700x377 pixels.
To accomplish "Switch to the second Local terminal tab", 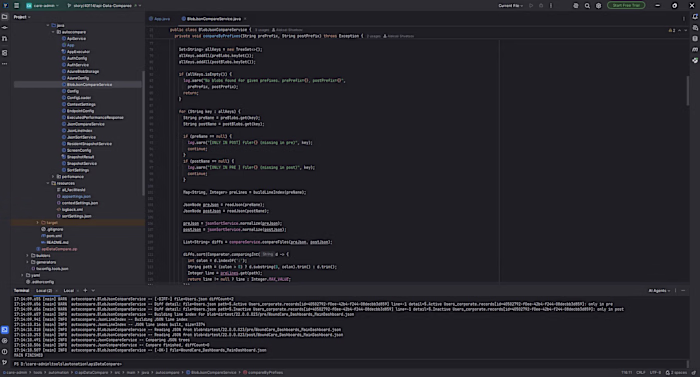I will (68, 290).
